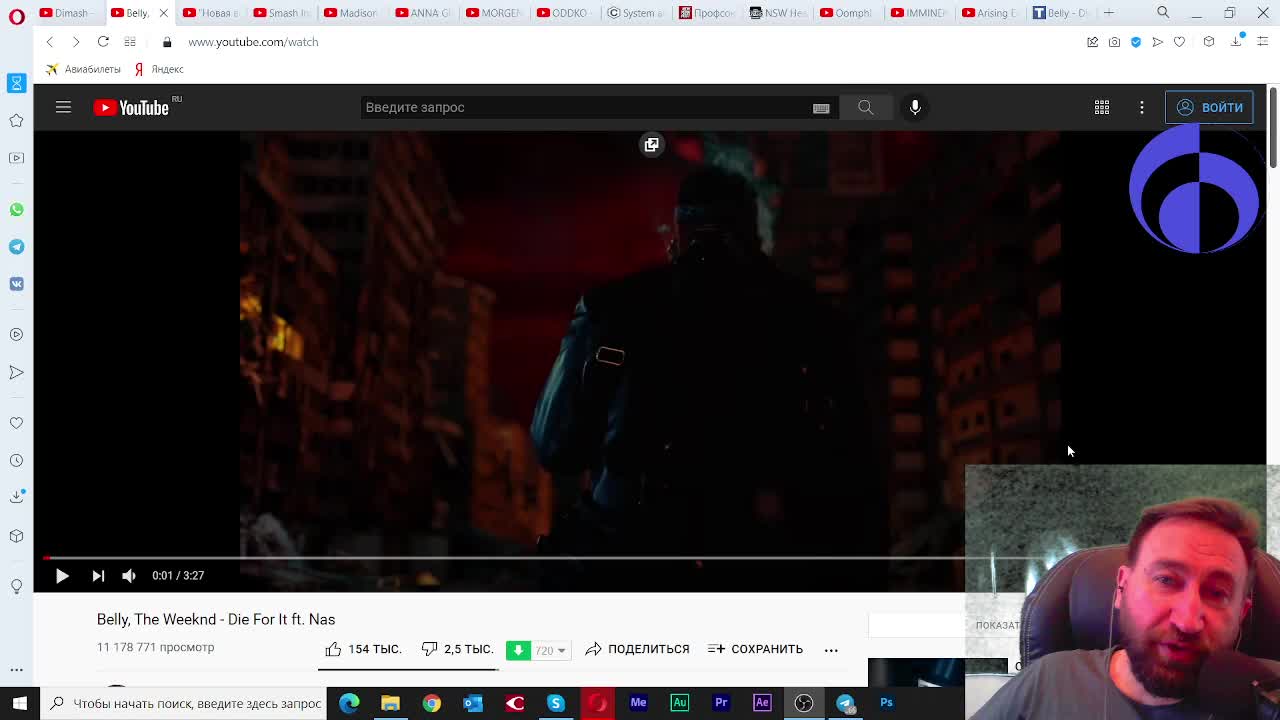Open Авиабилеты bookmark

pyautogui.click(x=83, y=69)
